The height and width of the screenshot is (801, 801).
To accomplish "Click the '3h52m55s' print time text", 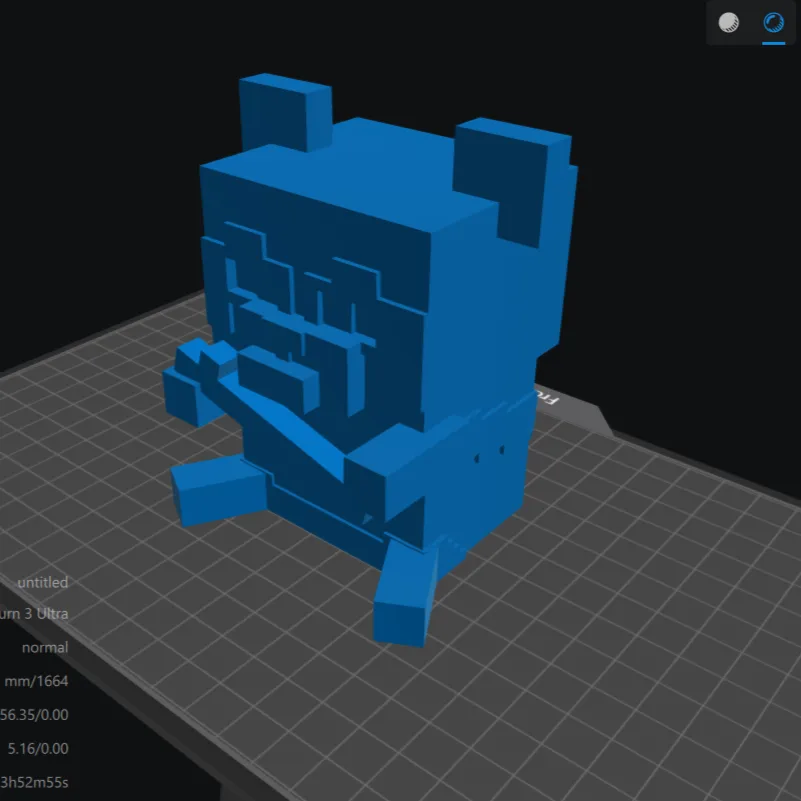I will (34, 782).
